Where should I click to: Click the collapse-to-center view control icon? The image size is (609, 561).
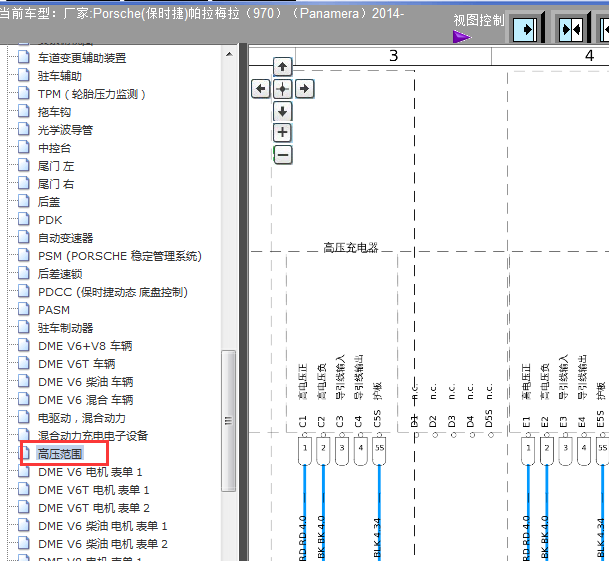tap(571, 30)
